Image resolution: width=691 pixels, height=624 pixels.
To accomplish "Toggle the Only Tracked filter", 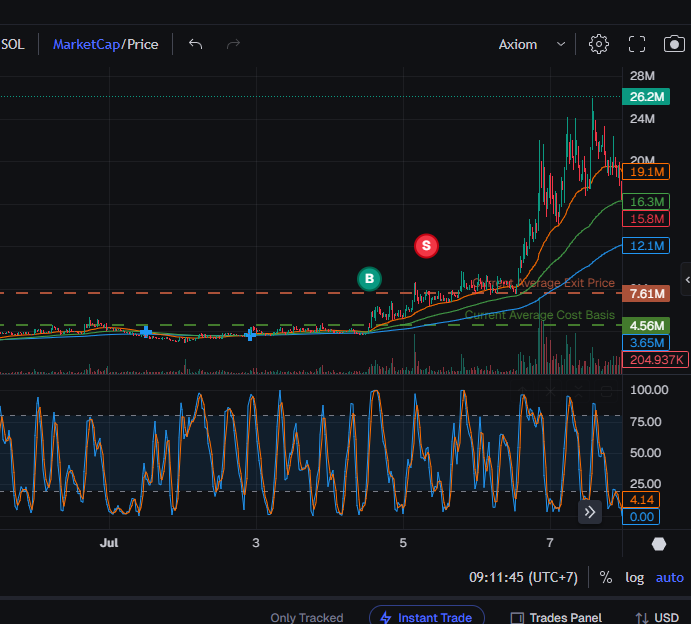I will pos(307,618).
